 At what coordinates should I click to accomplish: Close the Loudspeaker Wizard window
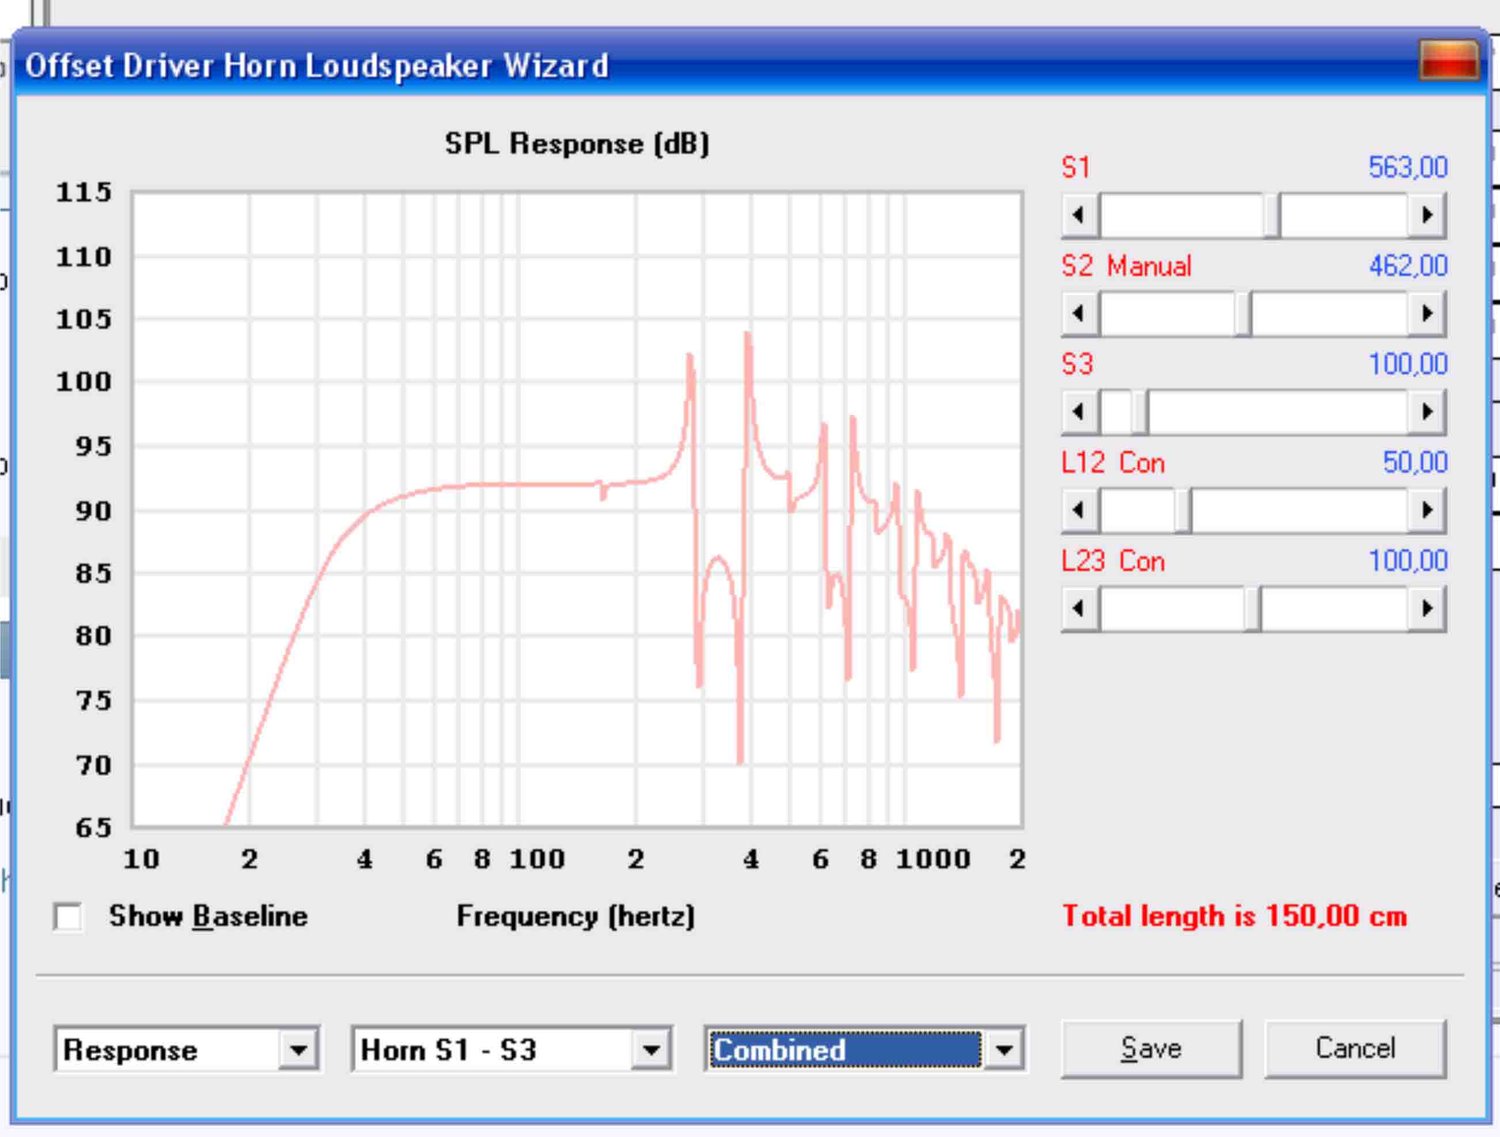pos(1448,61)
